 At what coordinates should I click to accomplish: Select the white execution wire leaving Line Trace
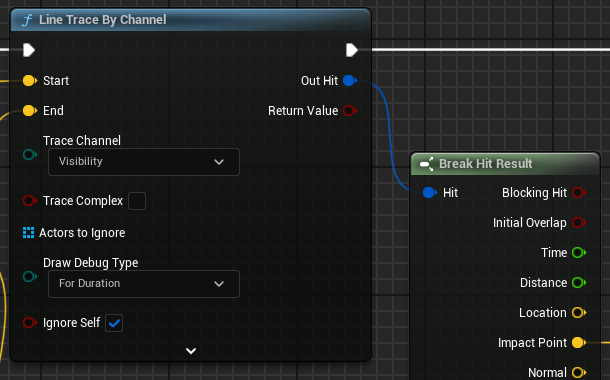click(x=491, y=49)
